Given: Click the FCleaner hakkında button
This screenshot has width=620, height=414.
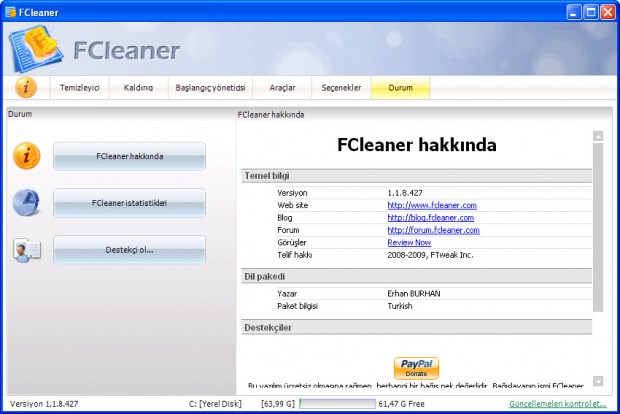Looking at the screenshot, I should click(130, 156).
